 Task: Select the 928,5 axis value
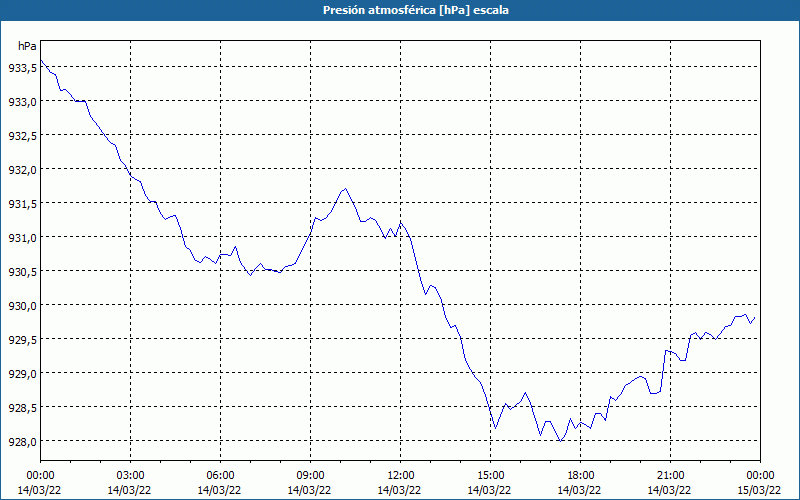pos(22,408)
